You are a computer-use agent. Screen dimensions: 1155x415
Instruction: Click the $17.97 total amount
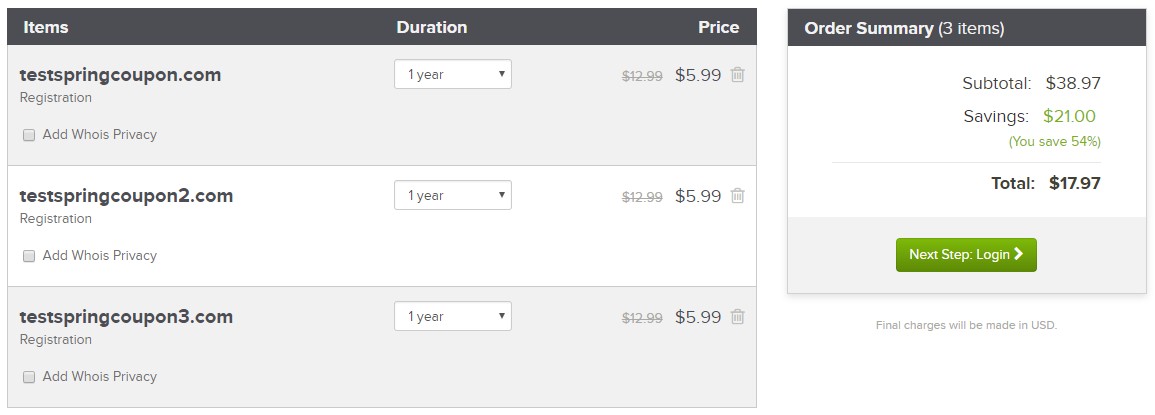(1075, 183)
